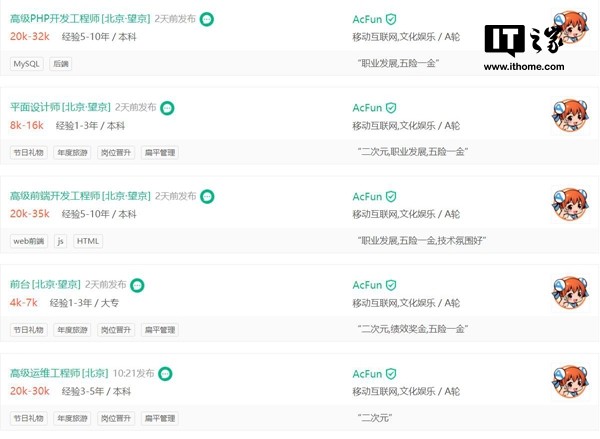Open the 前台 job posting
This screenshot has width=600, height=439.
pos(45,284)
